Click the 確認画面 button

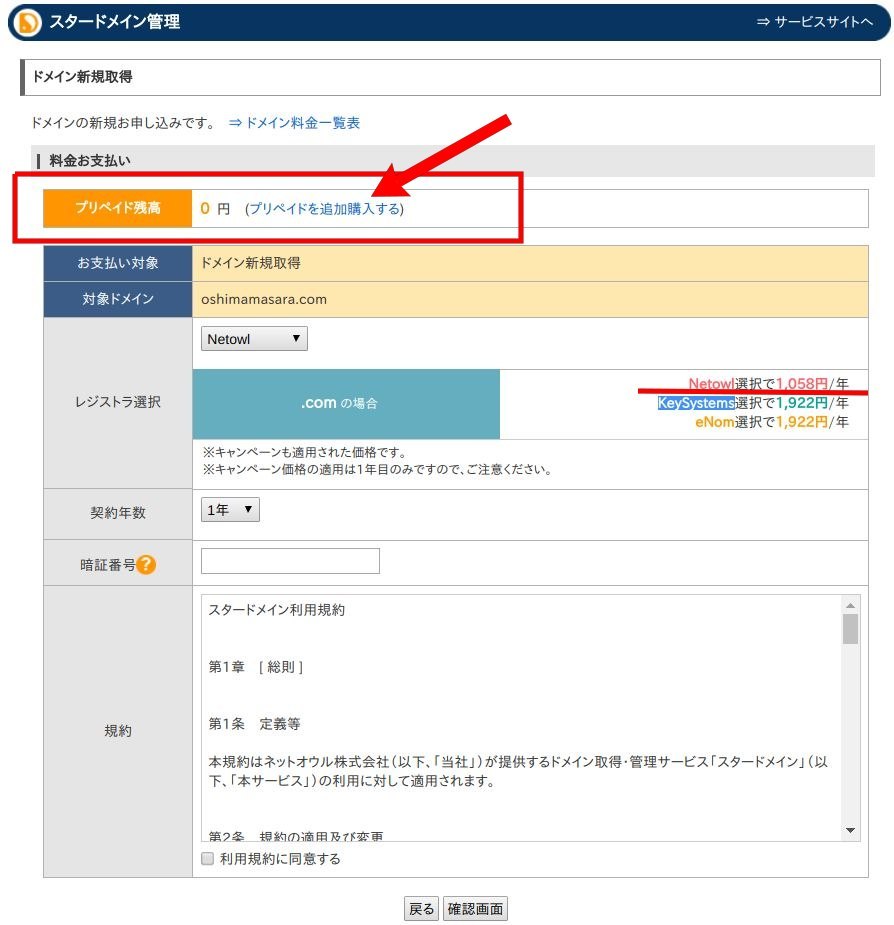[475, 908]
